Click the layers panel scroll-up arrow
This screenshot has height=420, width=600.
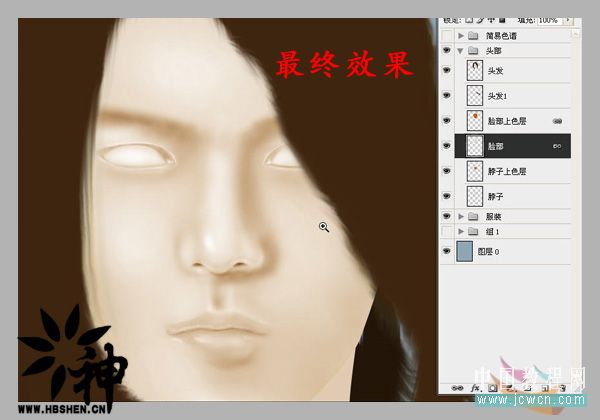pos(575,35)
